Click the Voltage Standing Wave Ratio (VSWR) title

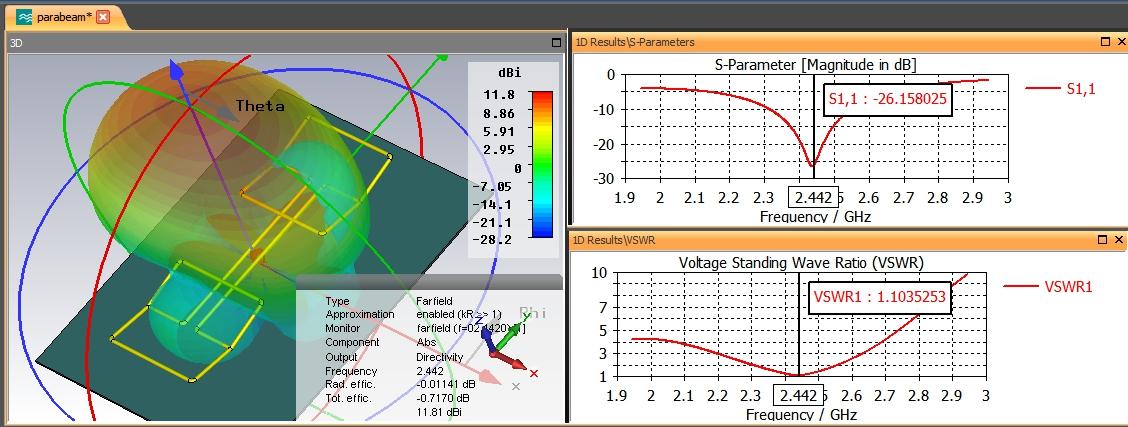point(801,263)
